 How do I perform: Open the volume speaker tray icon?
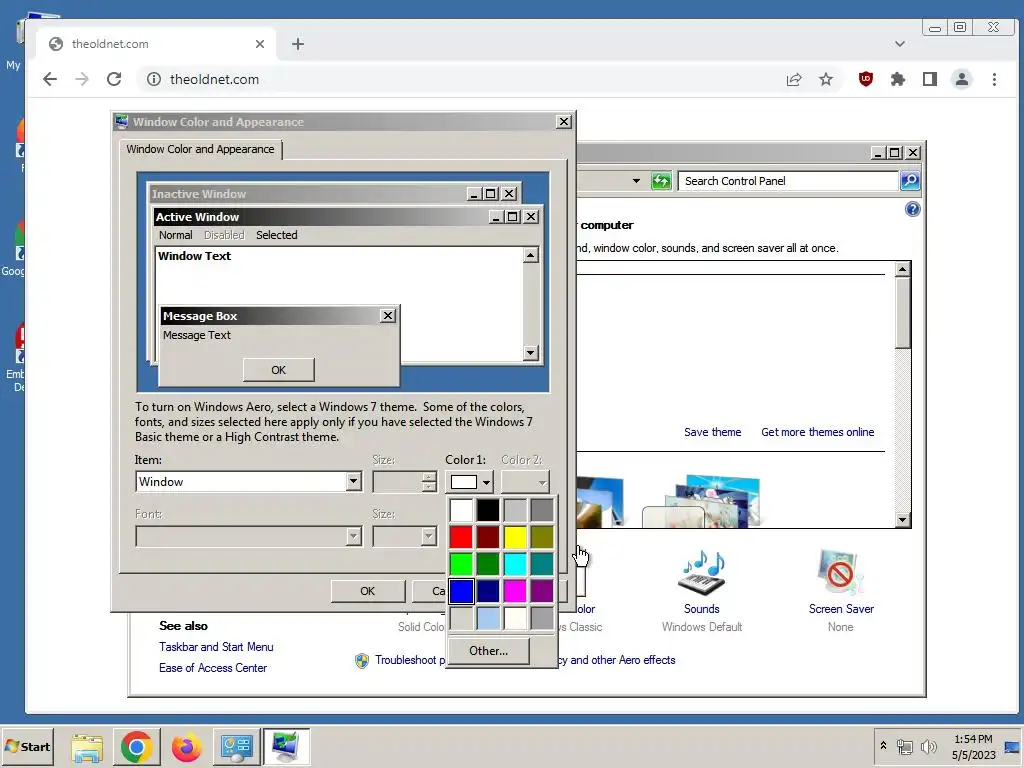(928, 746)
